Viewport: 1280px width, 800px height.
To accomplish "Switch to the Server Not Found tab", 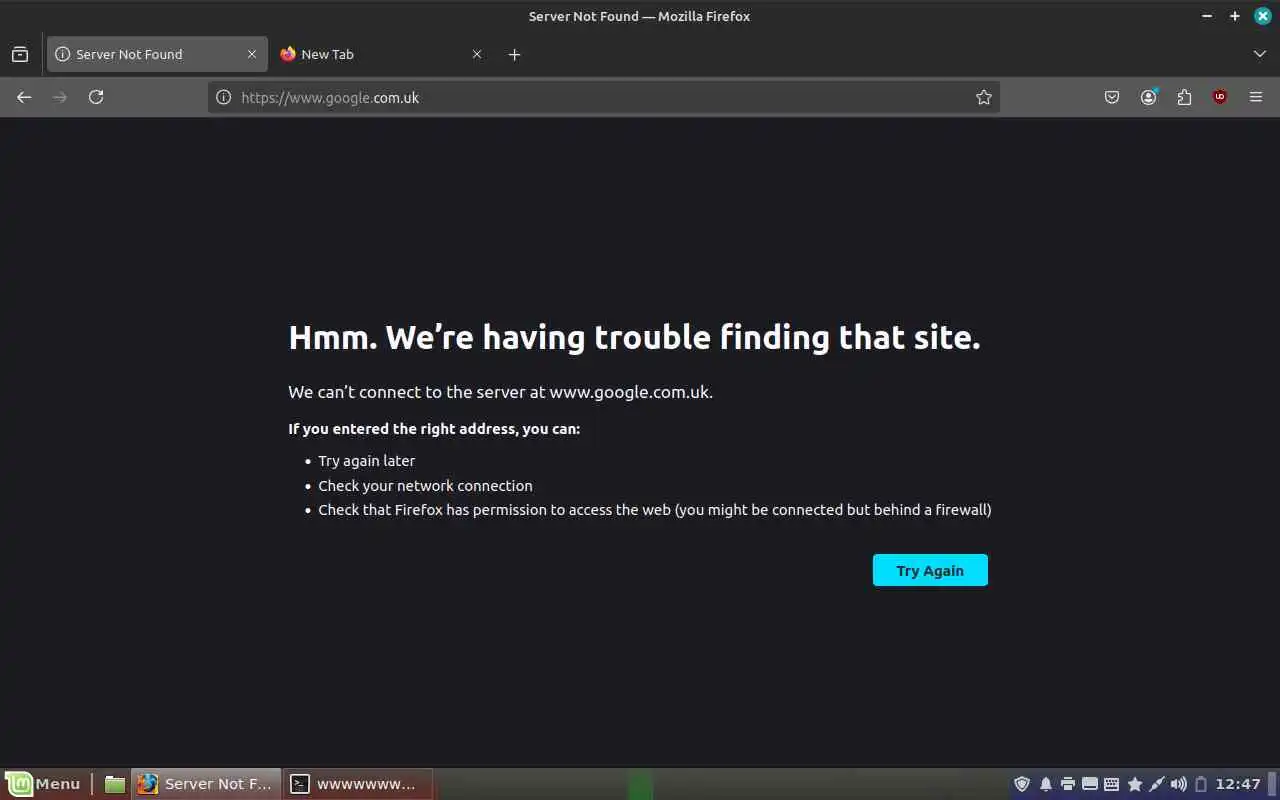I will [x=157, y=54].
